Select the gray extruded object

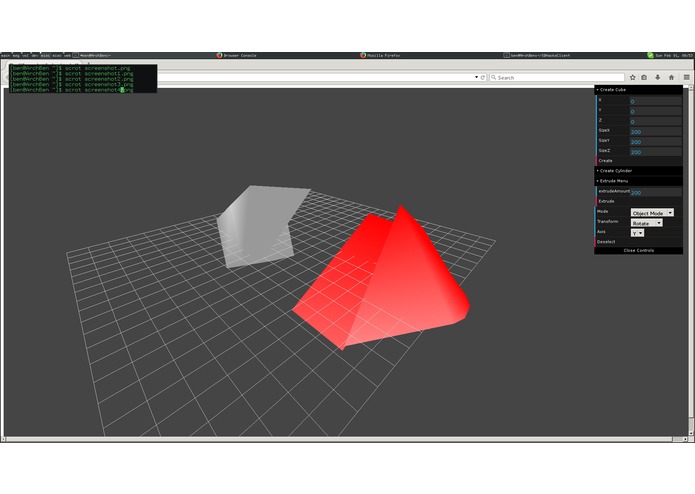click(x=257, y=226)
